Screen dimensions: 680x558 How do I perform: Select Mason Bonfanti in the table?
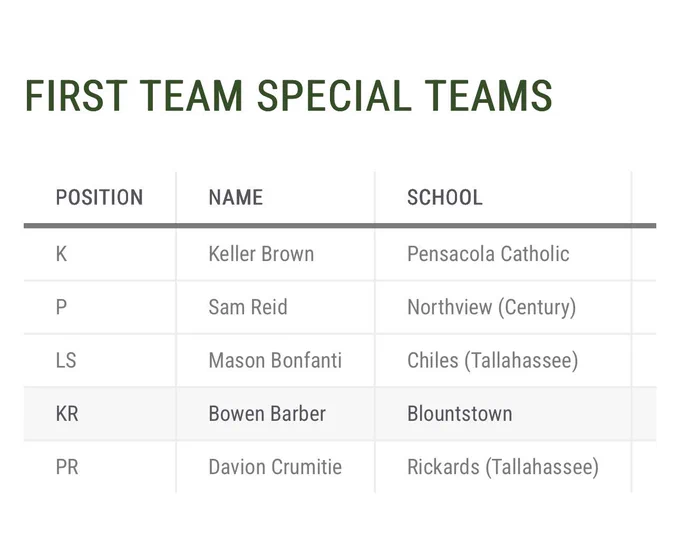(275, 361)
